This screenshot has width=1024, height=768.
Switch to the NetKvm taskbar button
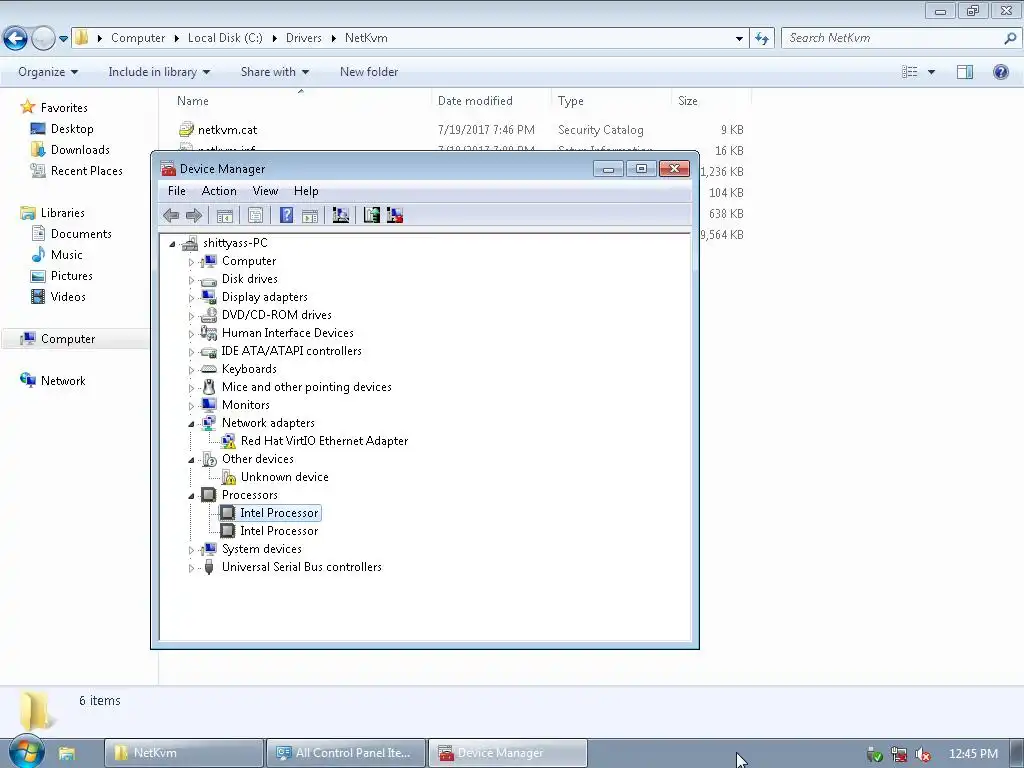[x=184, y=753]
